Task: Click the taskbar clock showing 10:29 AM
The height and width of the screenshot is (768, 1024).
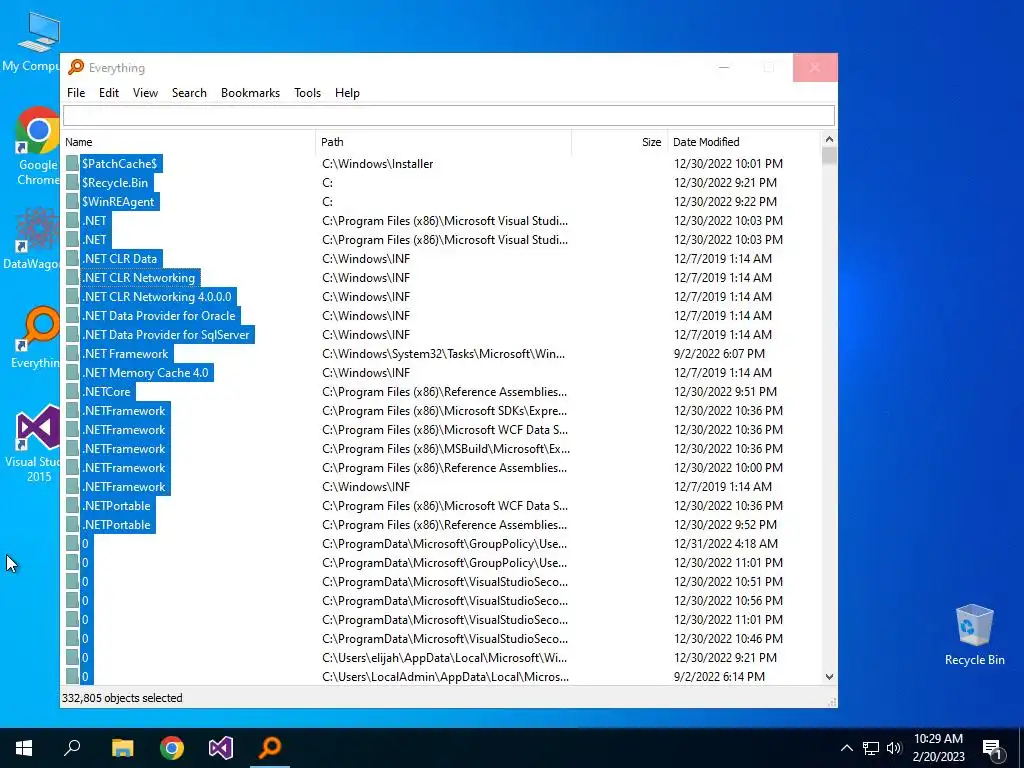Action: [938, 748]
